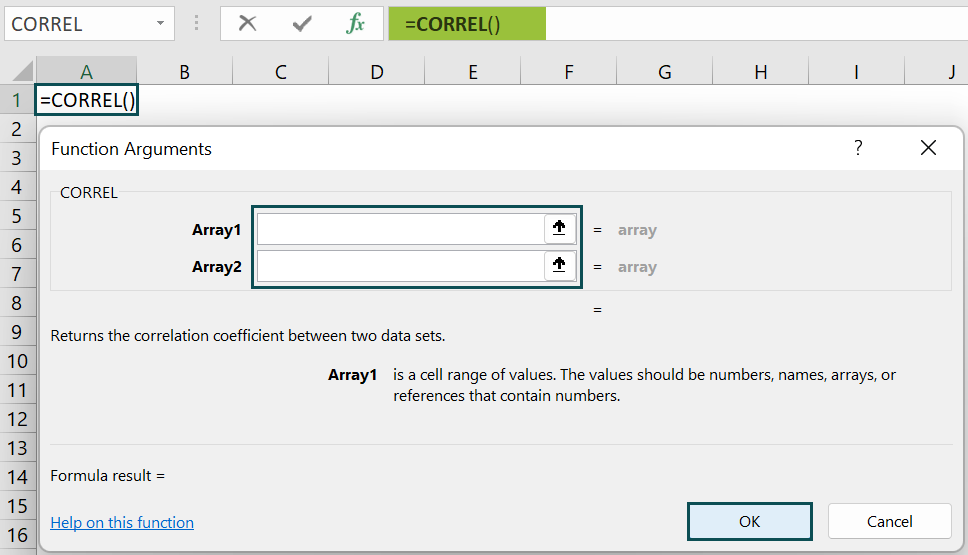Select the entire sheet with the corner triangle
Viewport: 968px width, 555px height.
point(22,71)
